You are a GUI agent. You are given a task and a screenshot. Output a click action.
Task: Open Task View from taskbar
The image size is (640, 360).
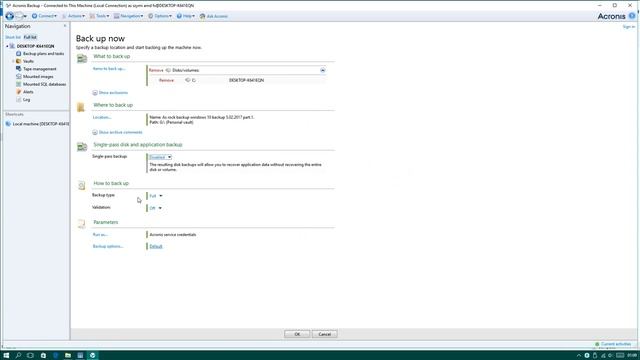[x=30, y=356]
